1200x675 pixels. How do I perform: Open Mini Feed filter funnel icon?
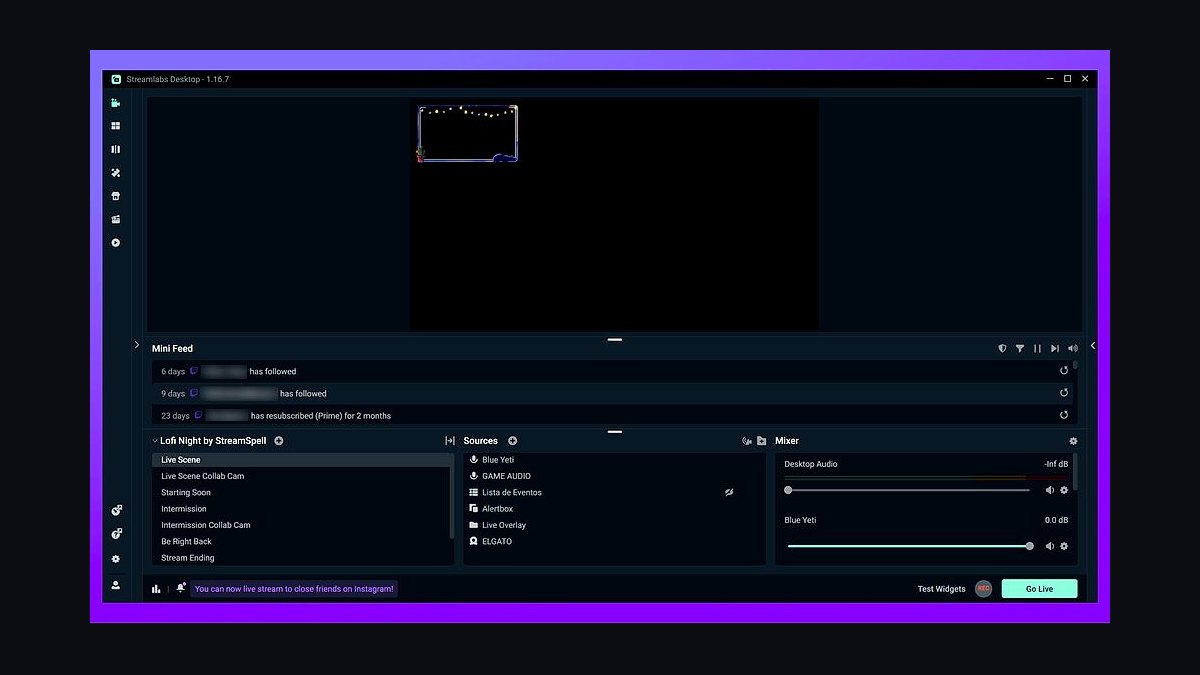(1020, 349)
